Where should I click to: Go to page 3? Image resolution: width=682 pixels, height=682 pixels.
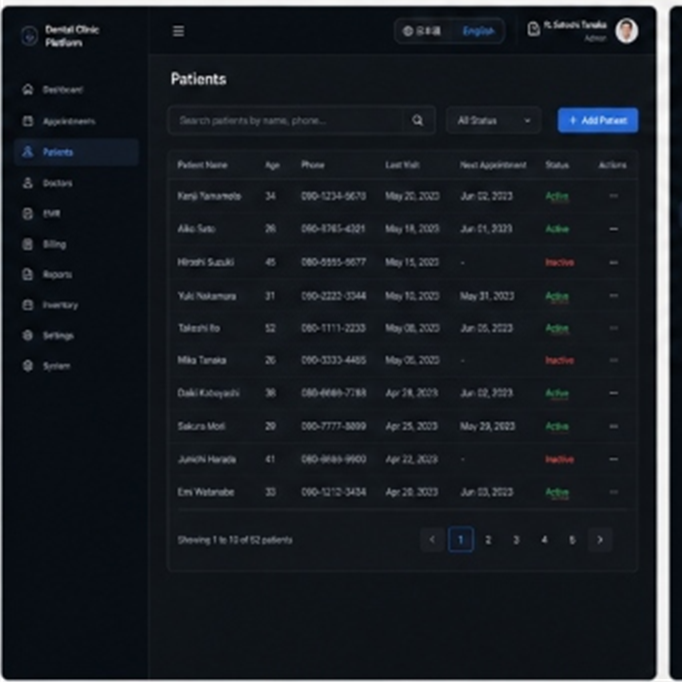[x=516, y=540]
